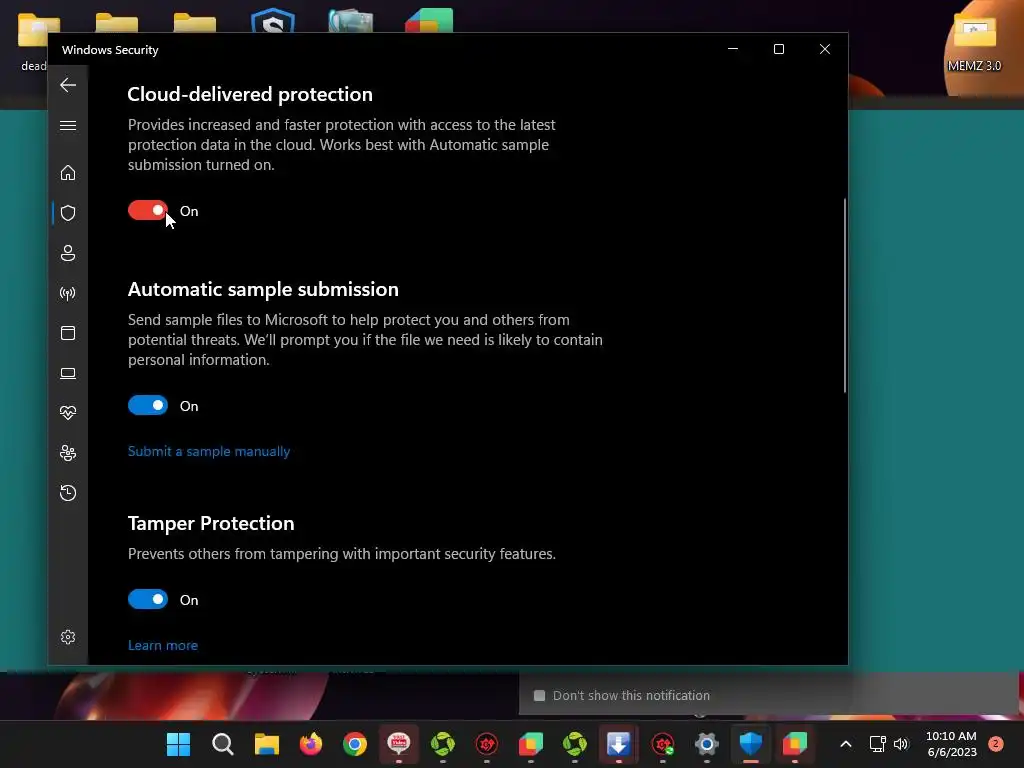Click the Windows Security title text

pos(110,50)
